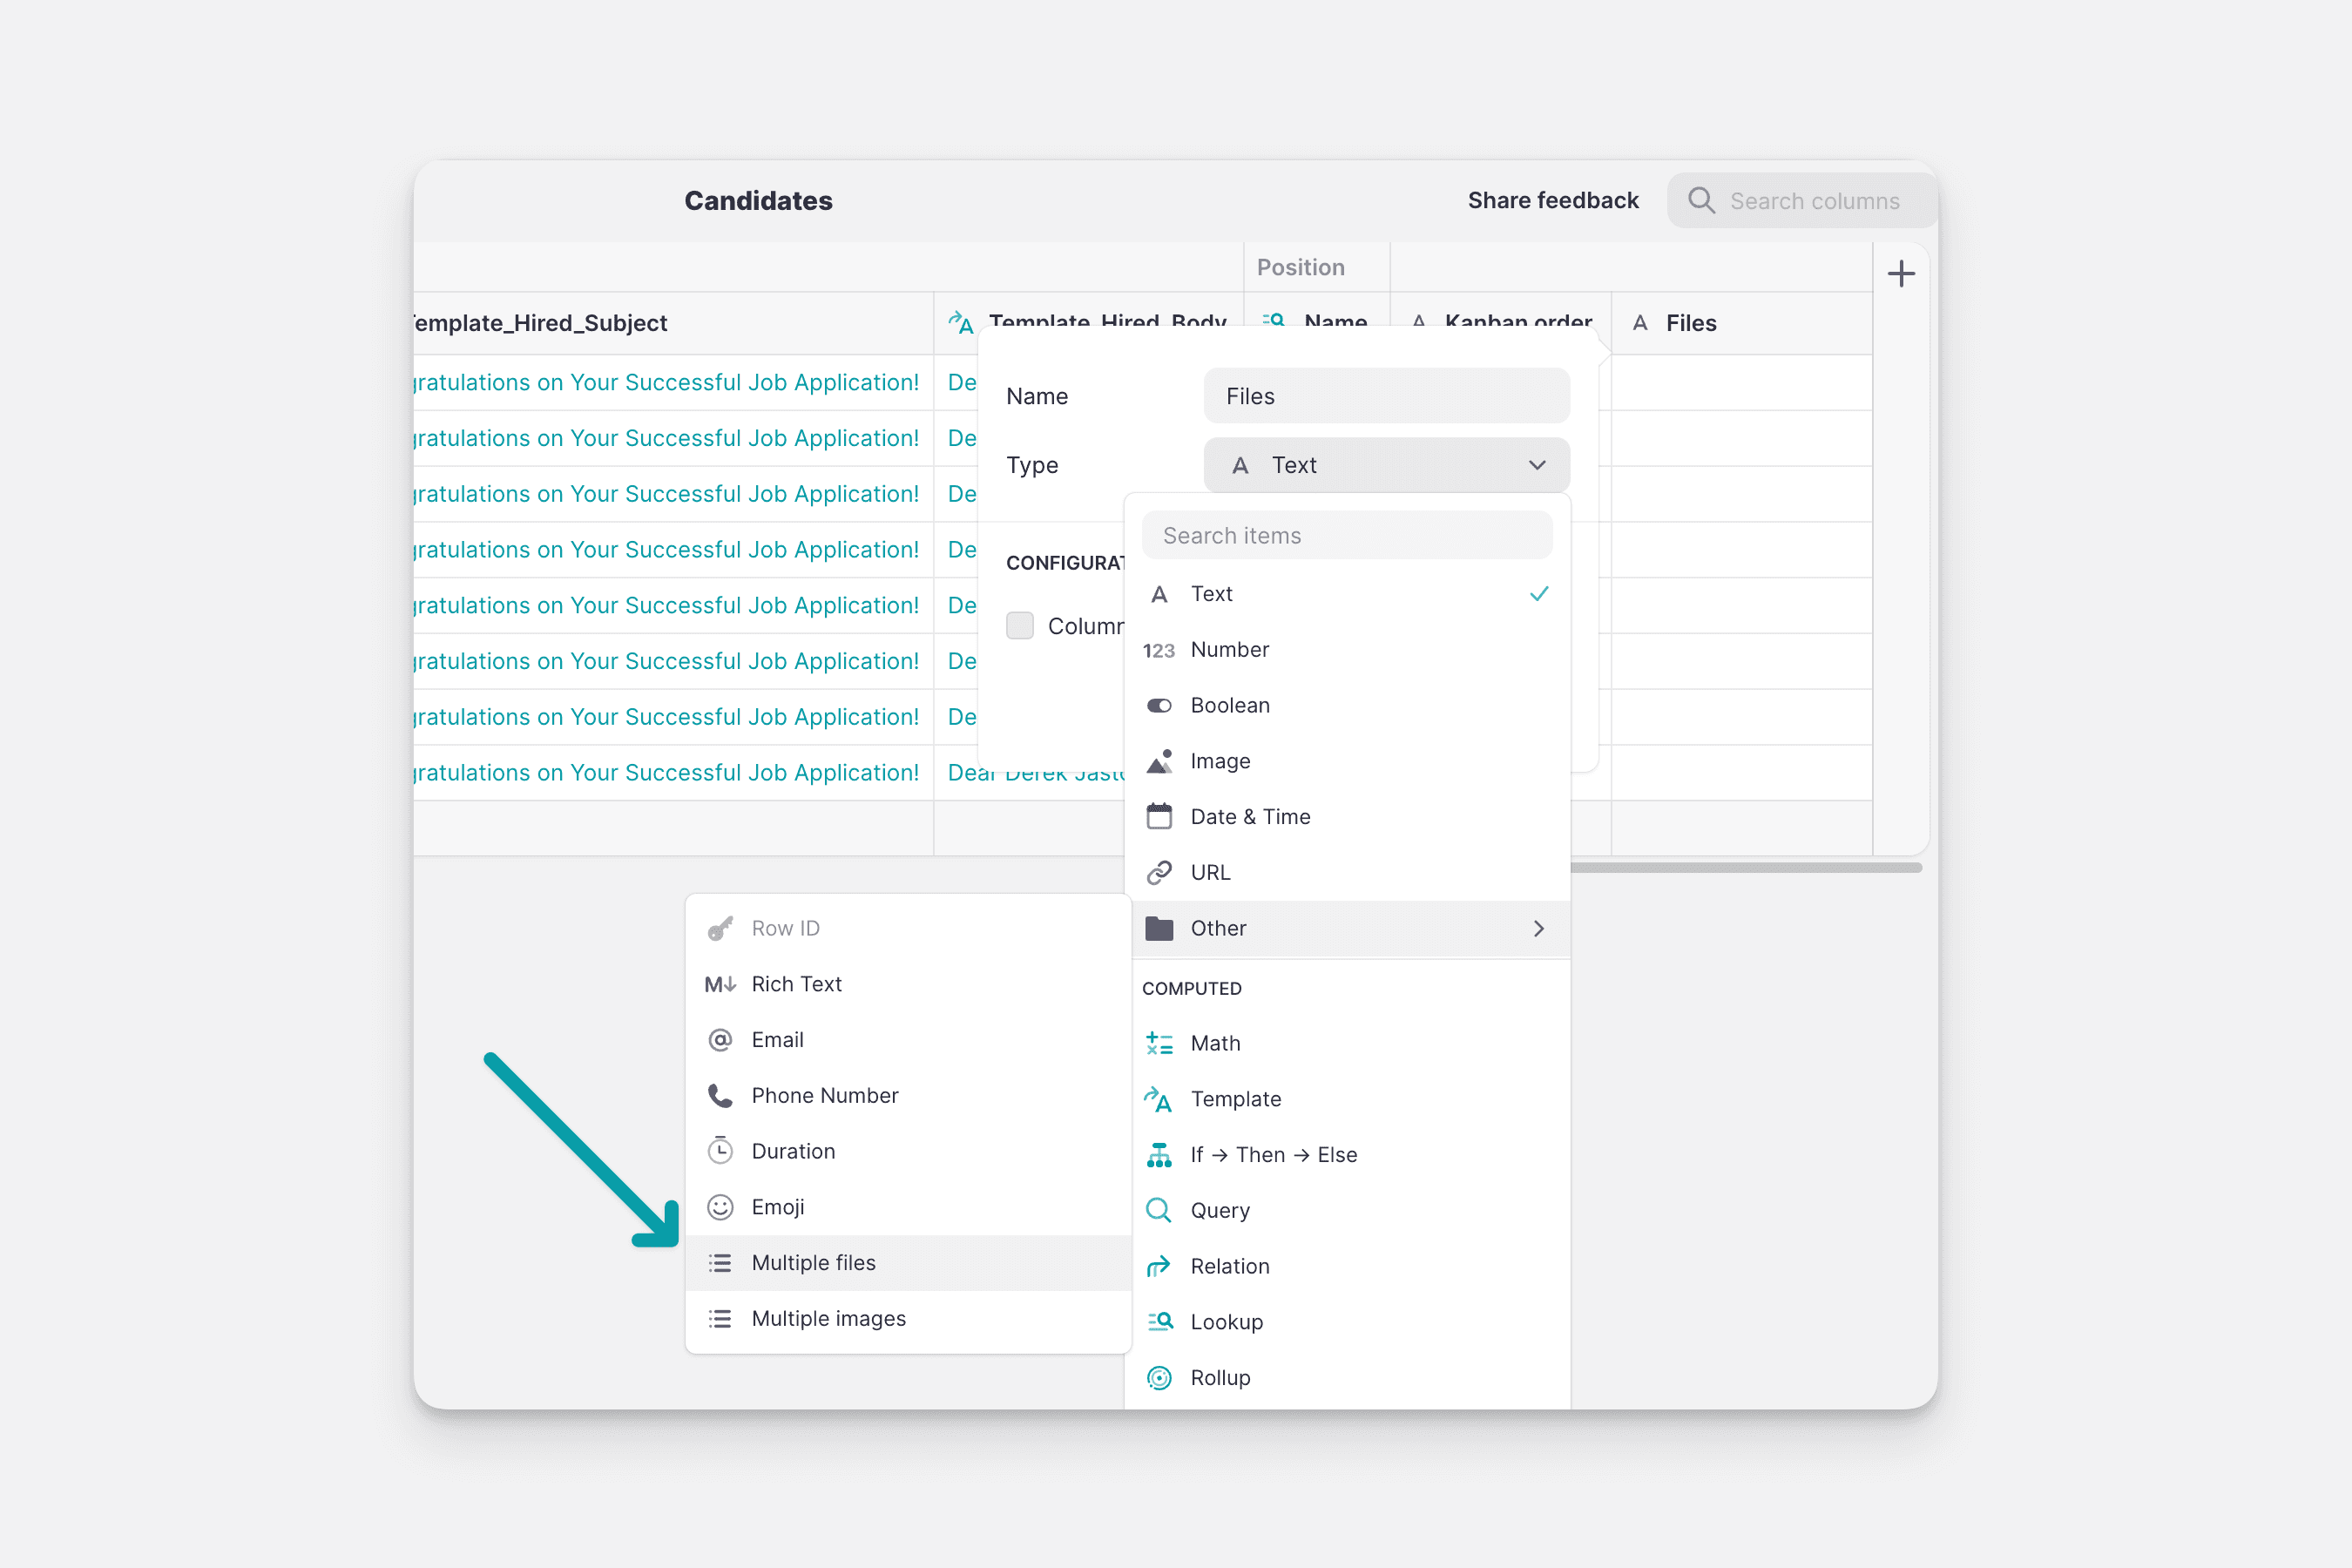
Task: Select the Lookup computed type label
Action: pyautogui.click(x=1227, y=1322)
